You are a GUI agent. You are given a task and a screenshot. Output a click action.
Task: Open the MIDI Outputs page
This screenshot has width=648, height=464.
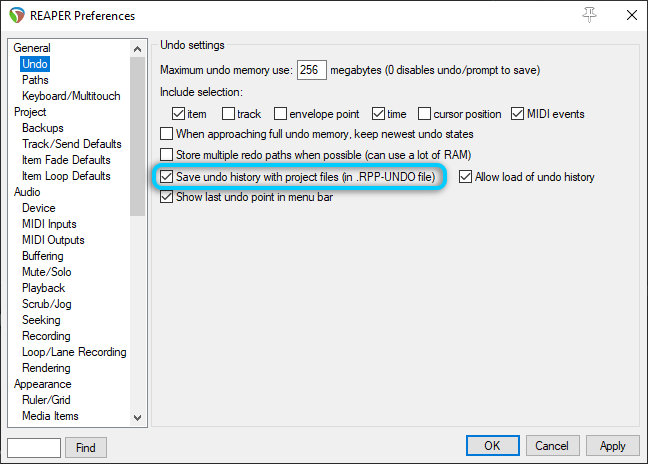(x=53, y=240)
